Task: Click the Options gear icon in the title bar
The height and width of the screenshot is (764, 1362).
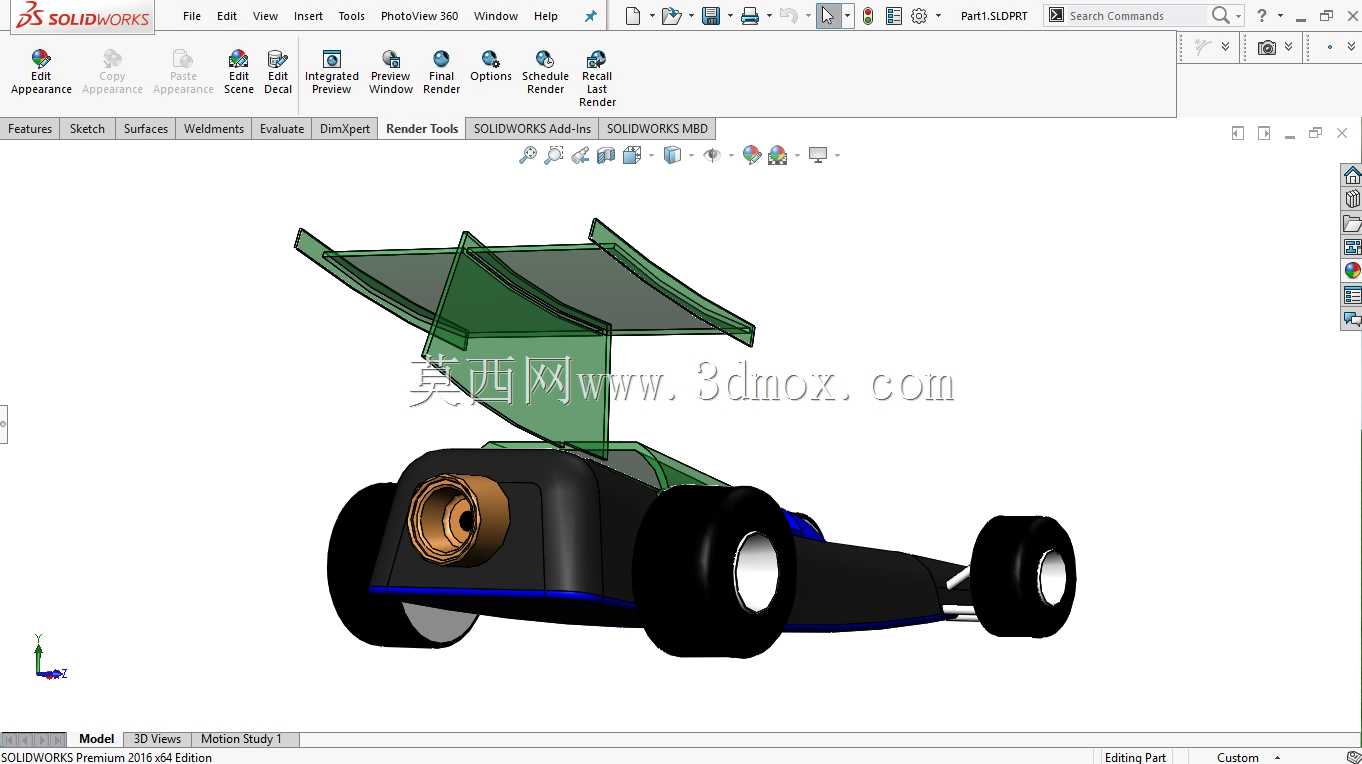Action: 919,16
